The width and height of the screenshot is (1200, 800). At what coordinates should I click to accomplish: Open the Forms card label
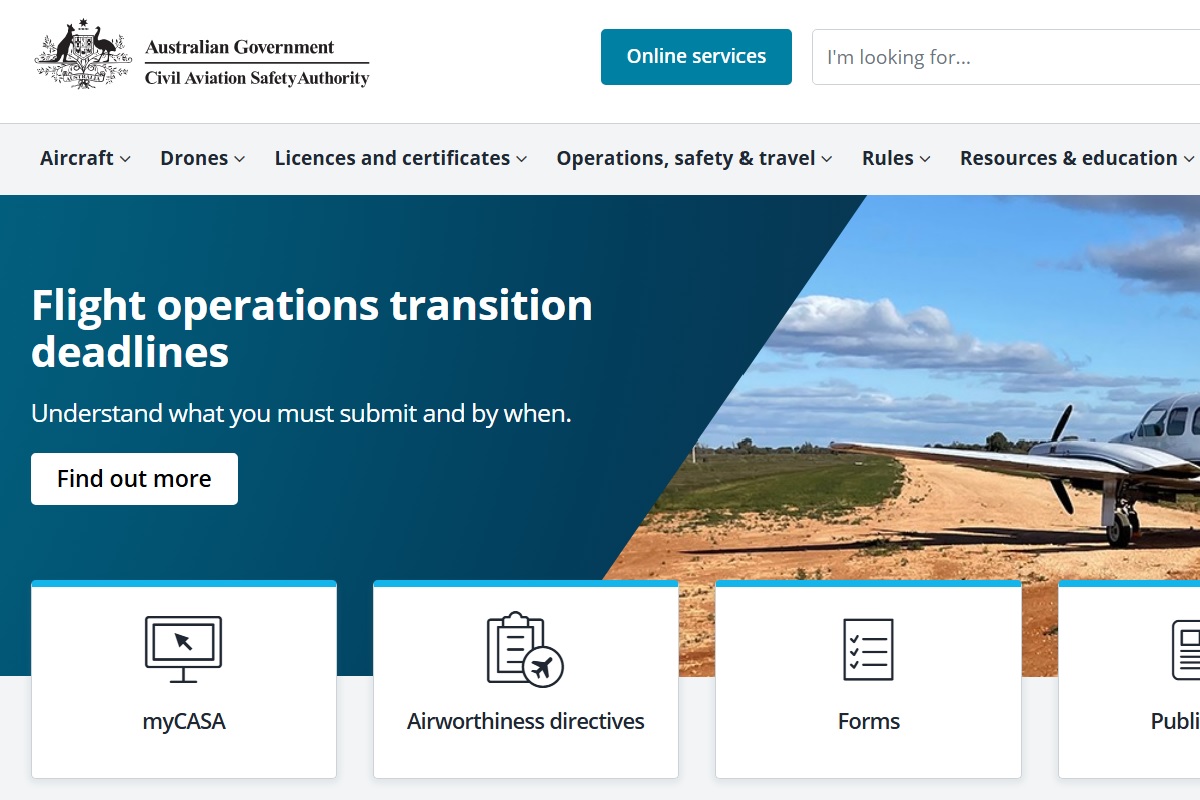(869, 721)
